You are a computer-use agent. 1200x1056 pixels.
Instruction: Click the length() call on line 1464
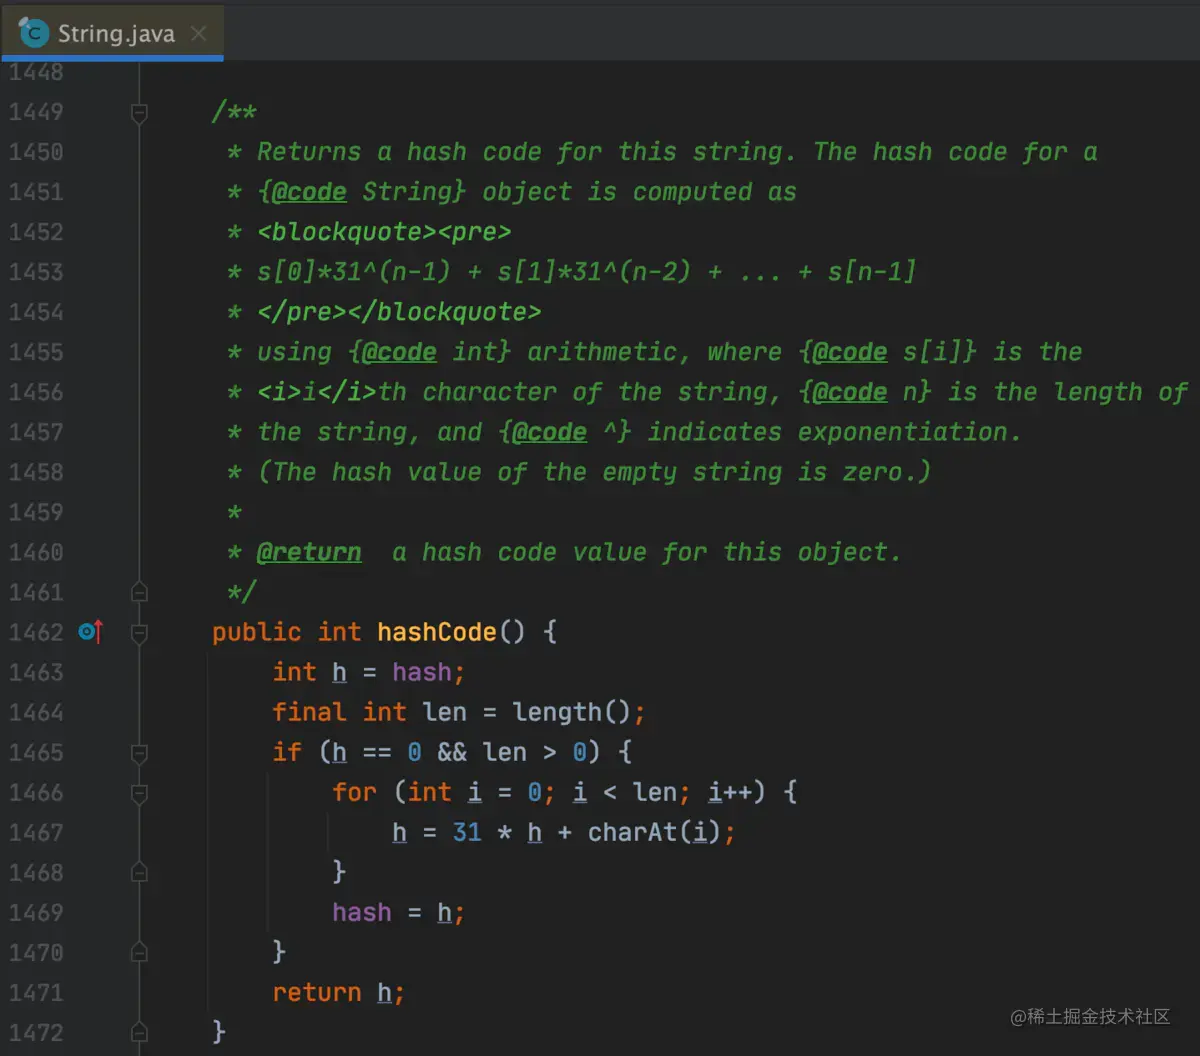[x=572, y=712]
